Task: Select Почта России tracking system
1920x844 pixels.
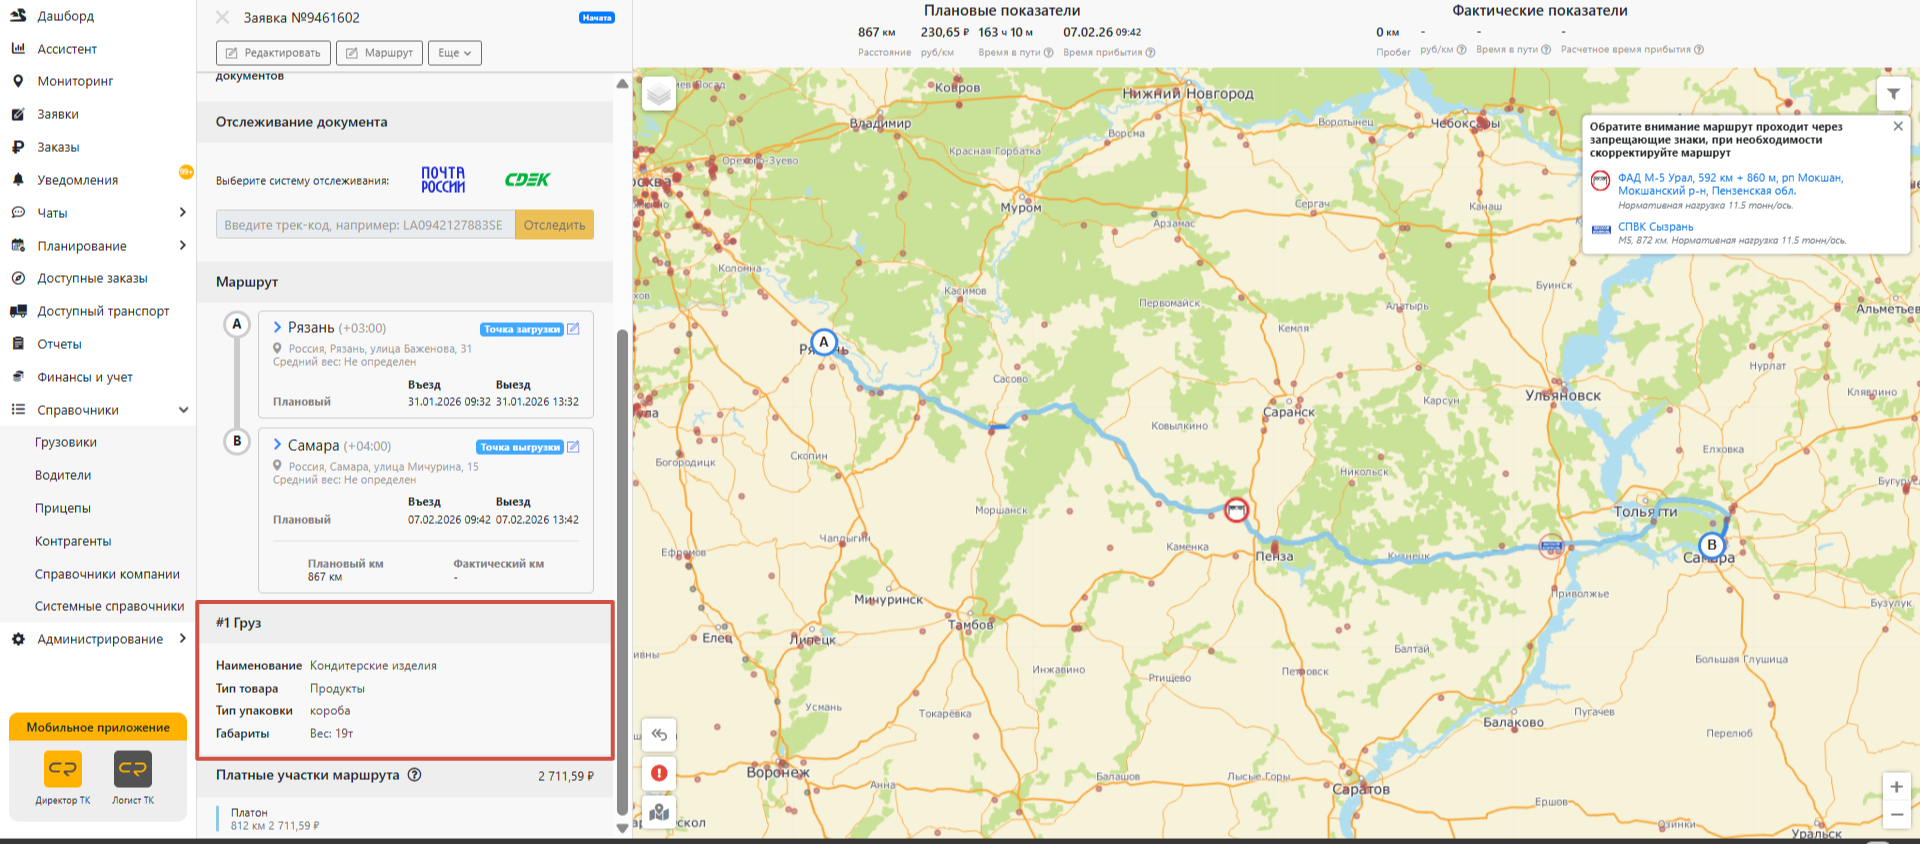Action: pyautogui.click(x=443, y=180)
